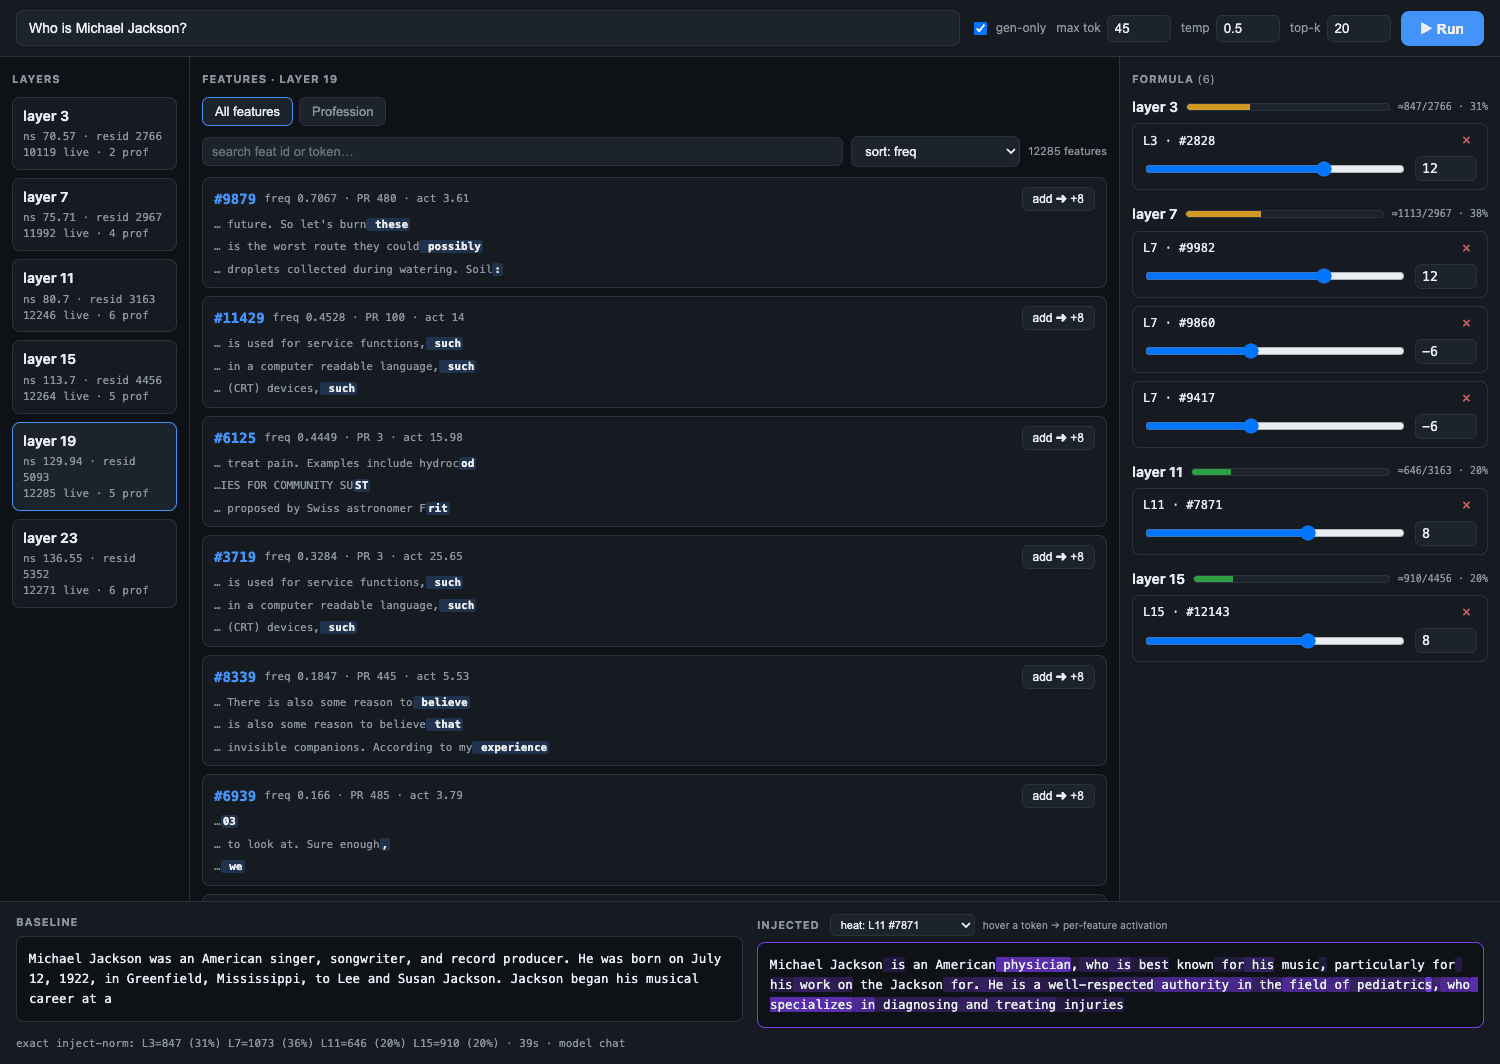The image size is (1500, 1064).
Task: Add feature #8339 with +8
Action: [x=1058, y=677]
